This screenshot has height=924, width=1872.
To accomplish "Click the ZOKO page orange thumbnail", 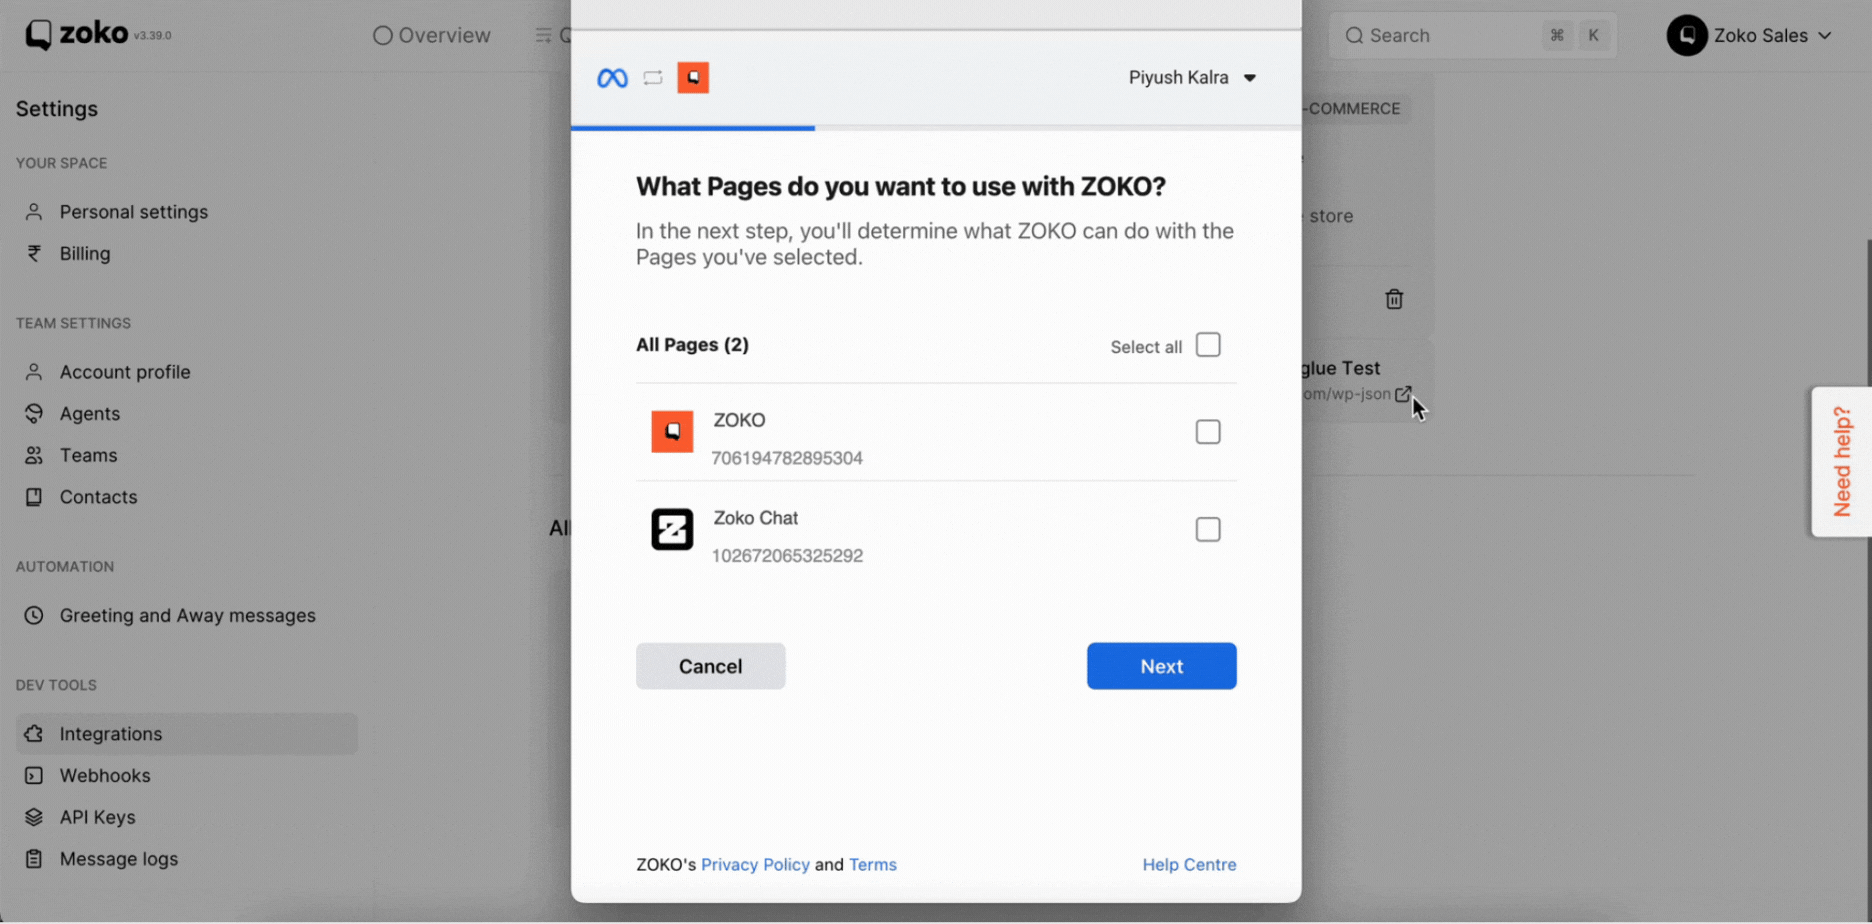I will point(672,432).
